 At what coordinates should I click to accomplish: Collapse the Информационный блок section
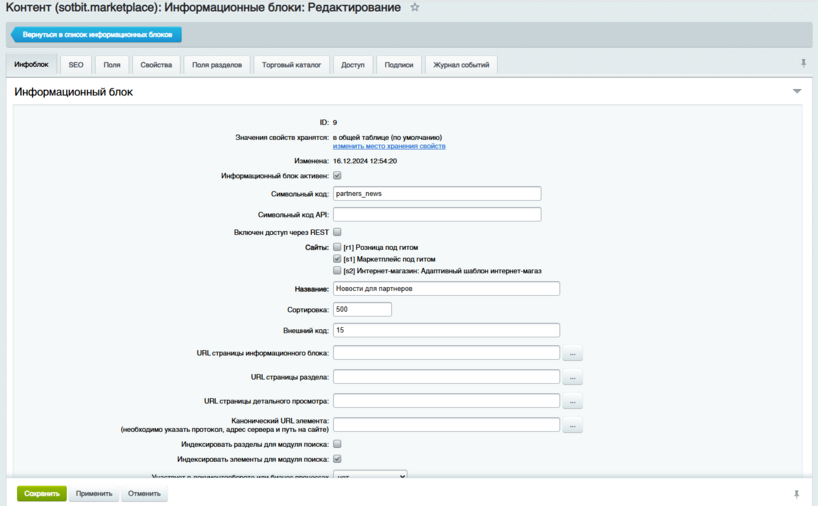(x=797, y=92)
